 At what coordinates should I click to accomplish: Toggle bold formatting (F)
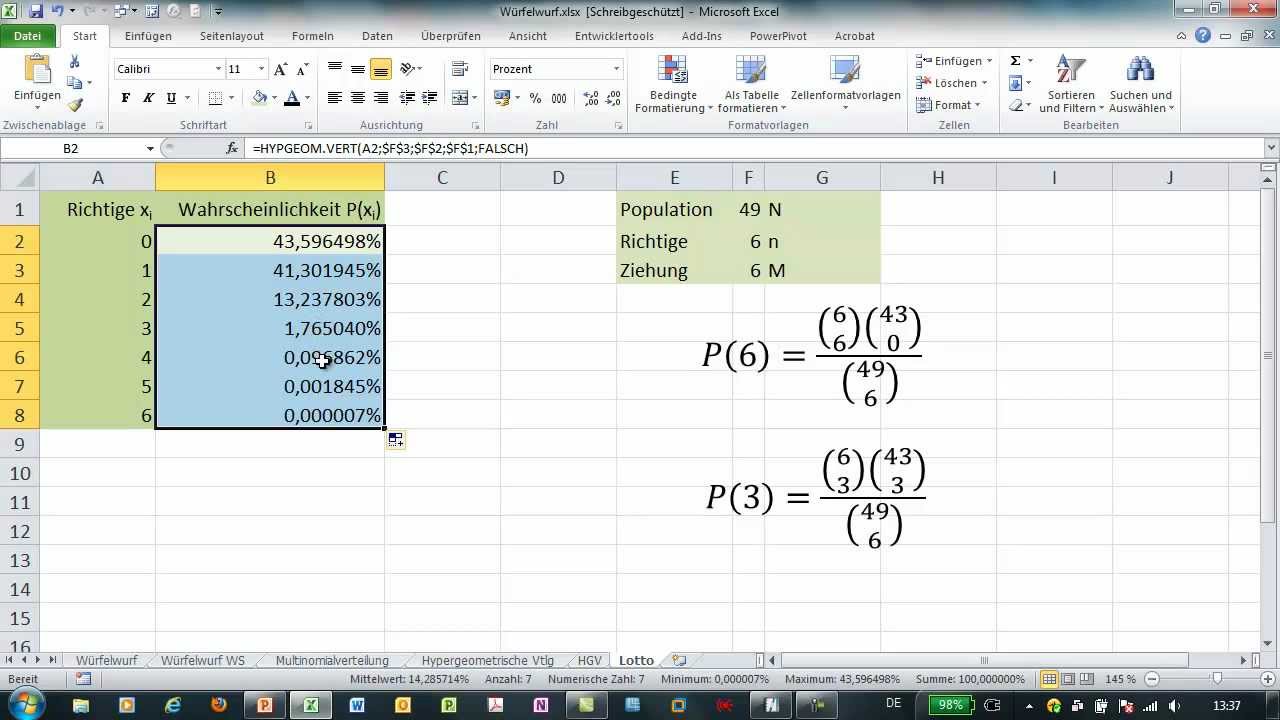click(125, 98)
